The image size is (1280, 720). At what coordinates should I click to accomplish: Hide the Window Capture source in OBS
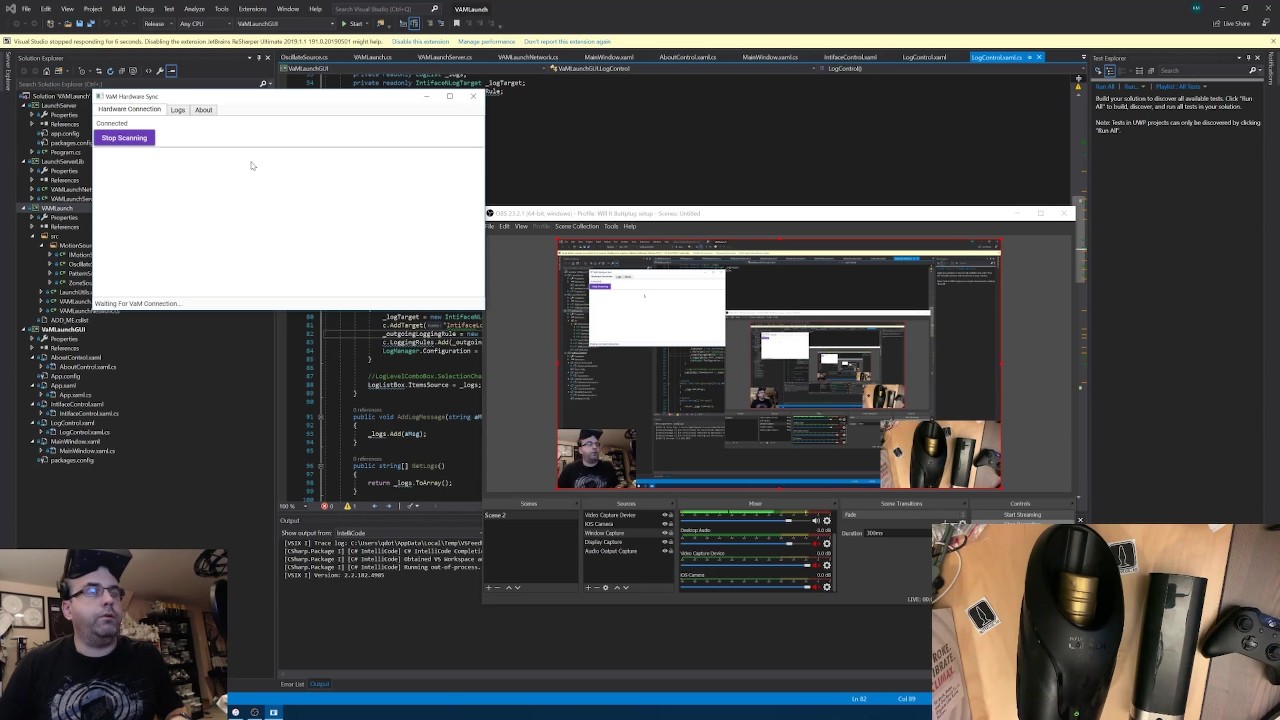(x=665, y=533)
